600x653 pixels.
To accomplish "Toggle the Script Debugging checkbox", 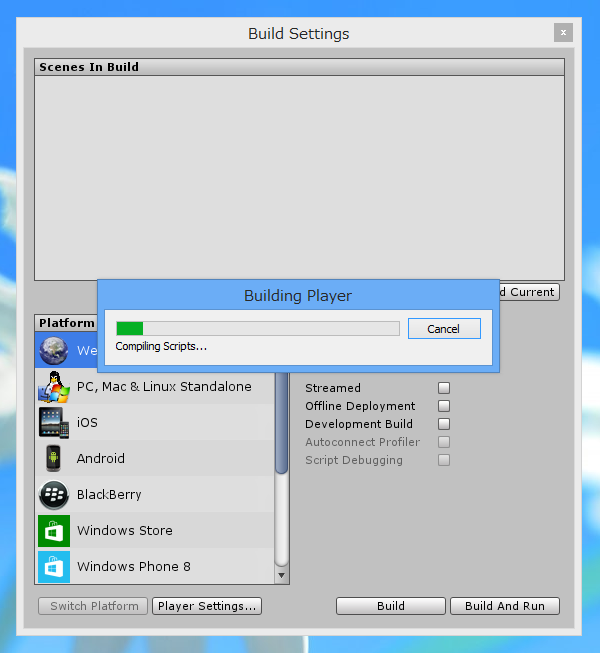I will click(444, 460).
